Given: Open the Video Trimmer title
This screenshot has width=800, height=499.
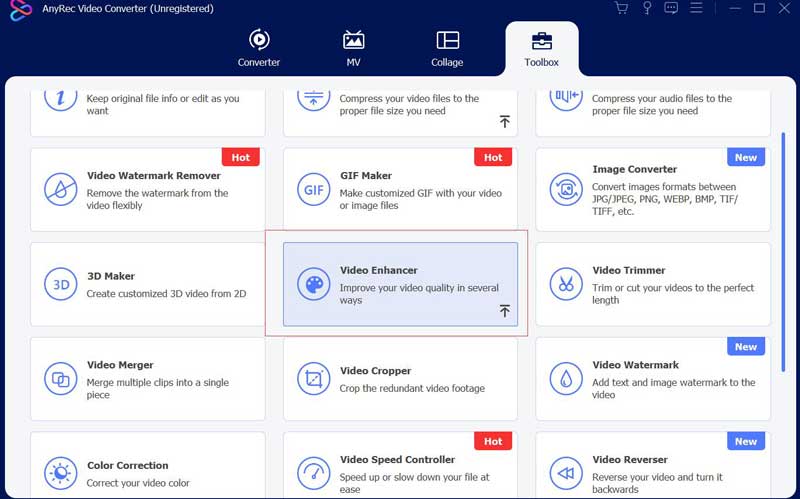Looking at the screenshot, I should [x=629, y=270].
